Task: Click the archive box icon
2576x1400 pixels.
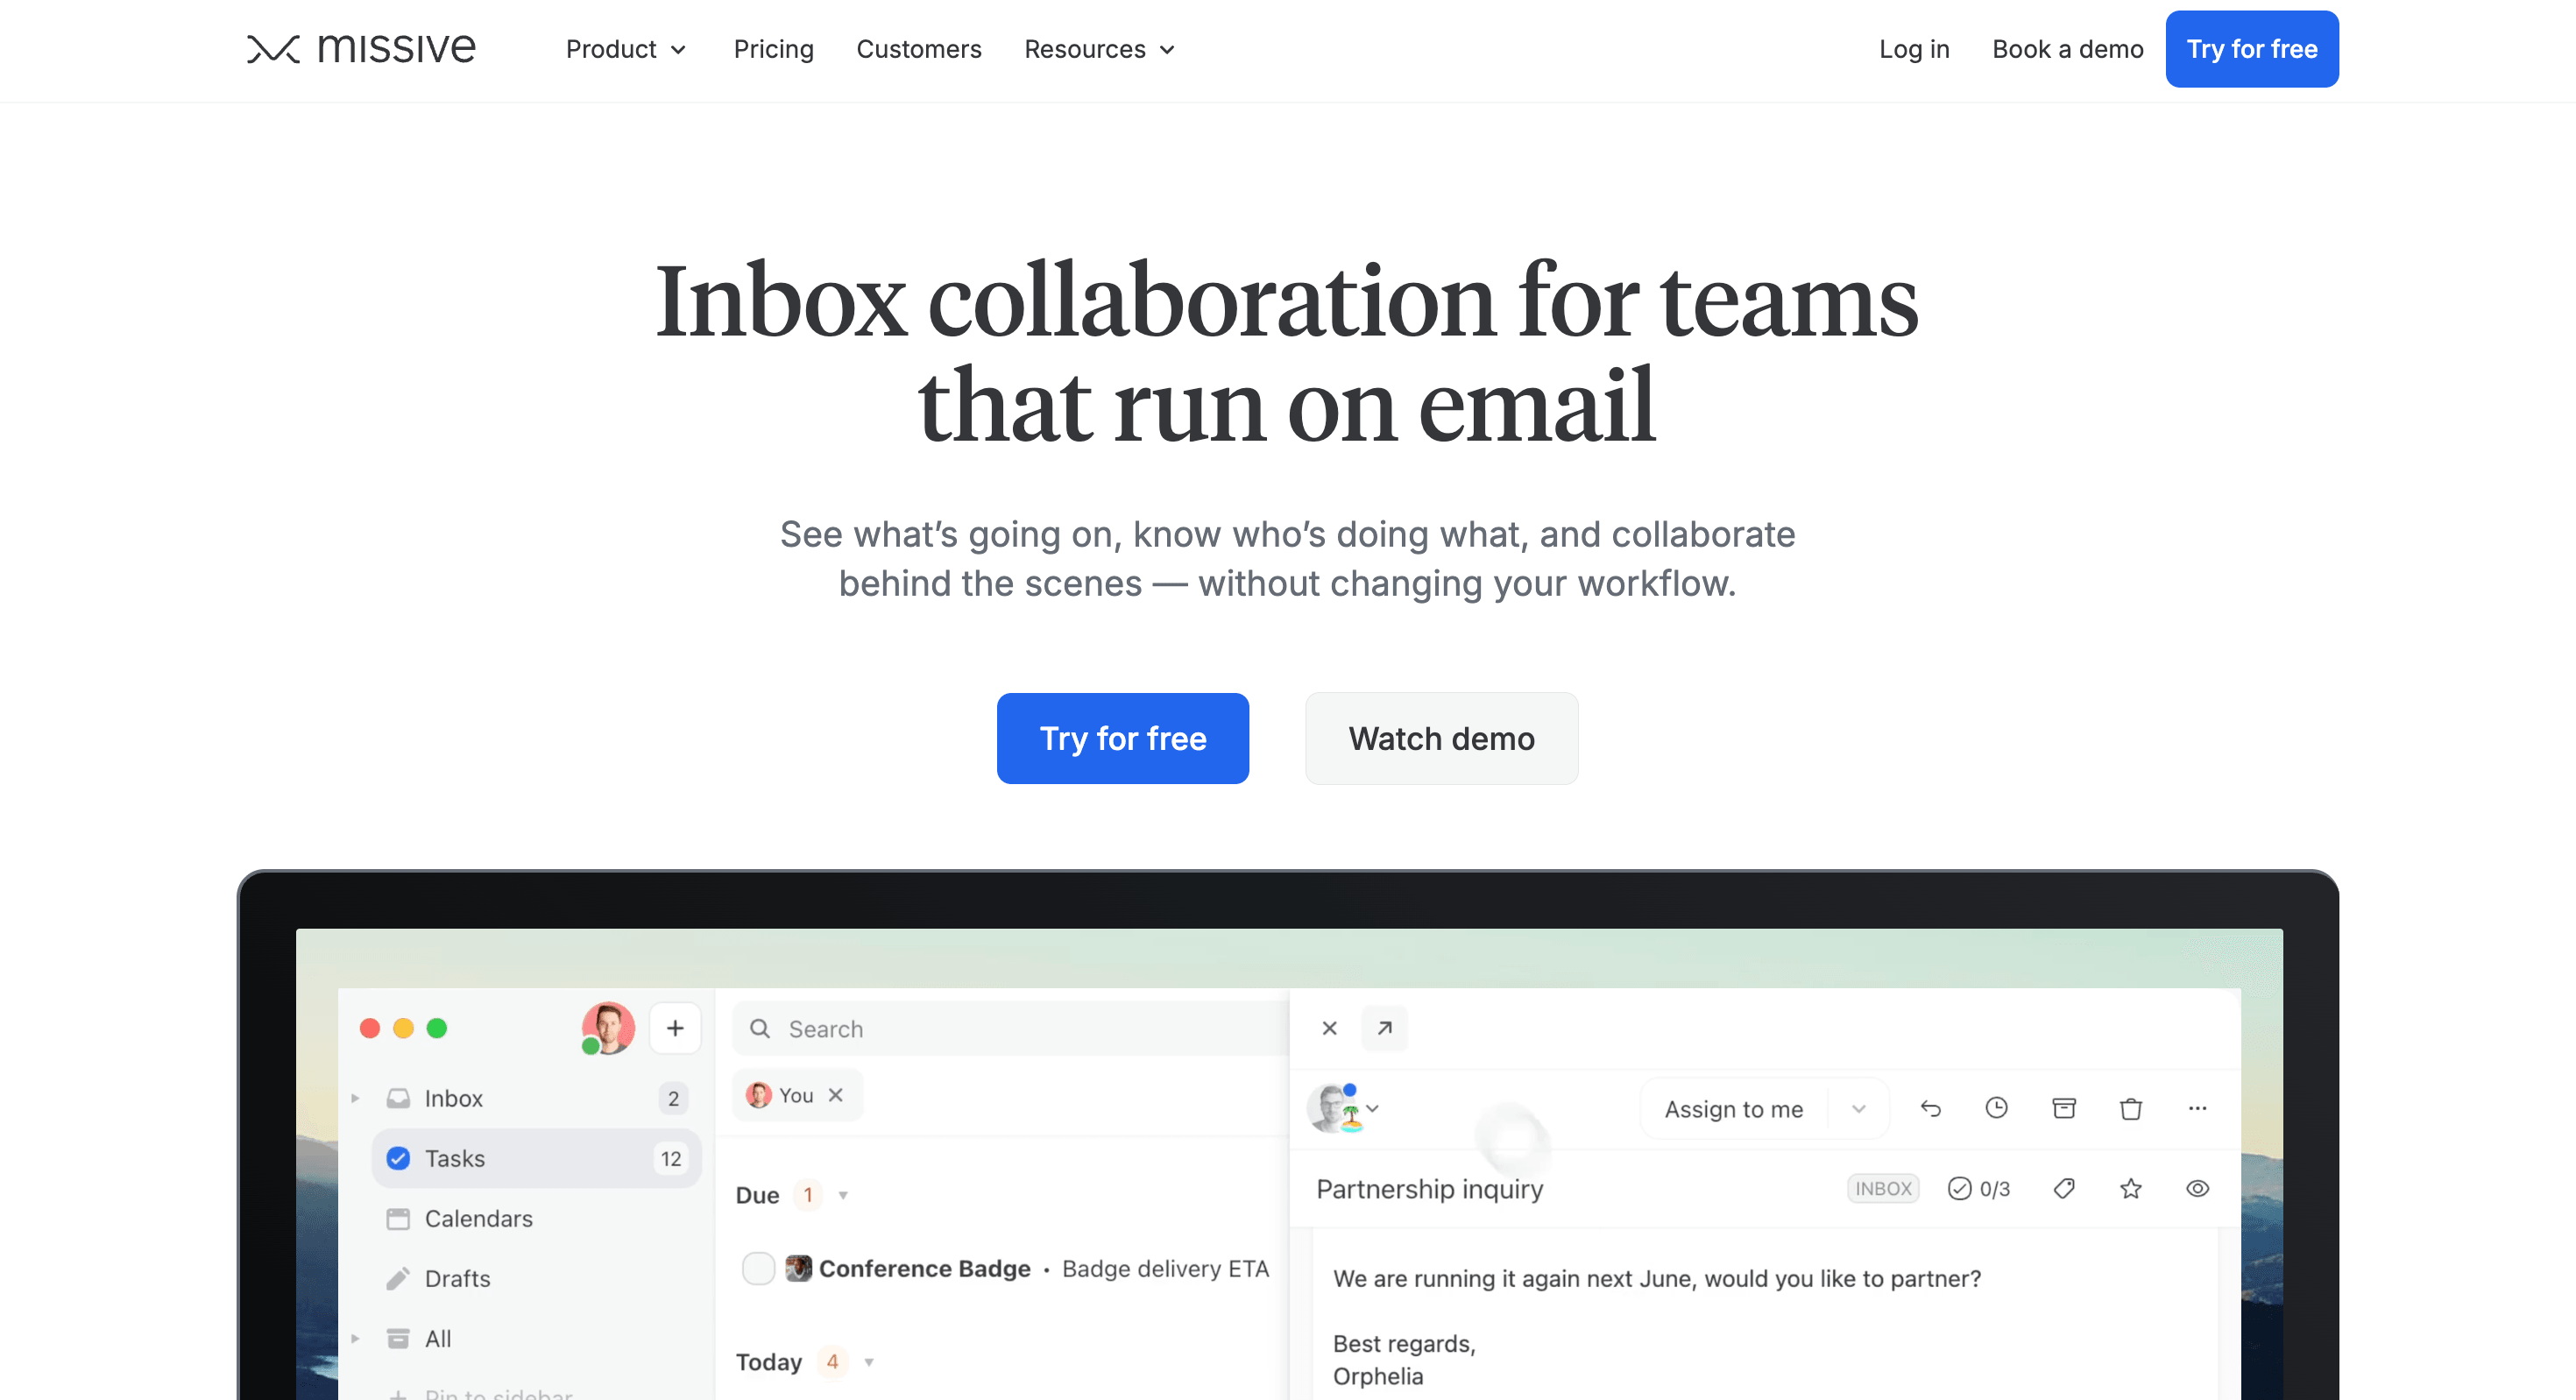Action: (x=2064, y=1108)
